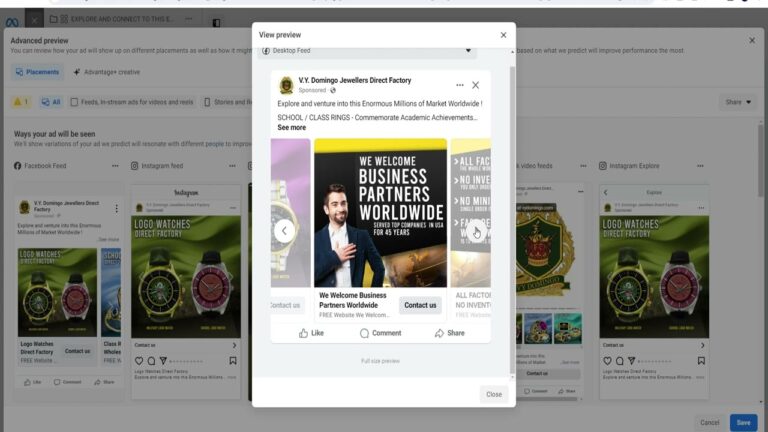
Task: Click the blue Save button
Action: click(x=743, y=422)
